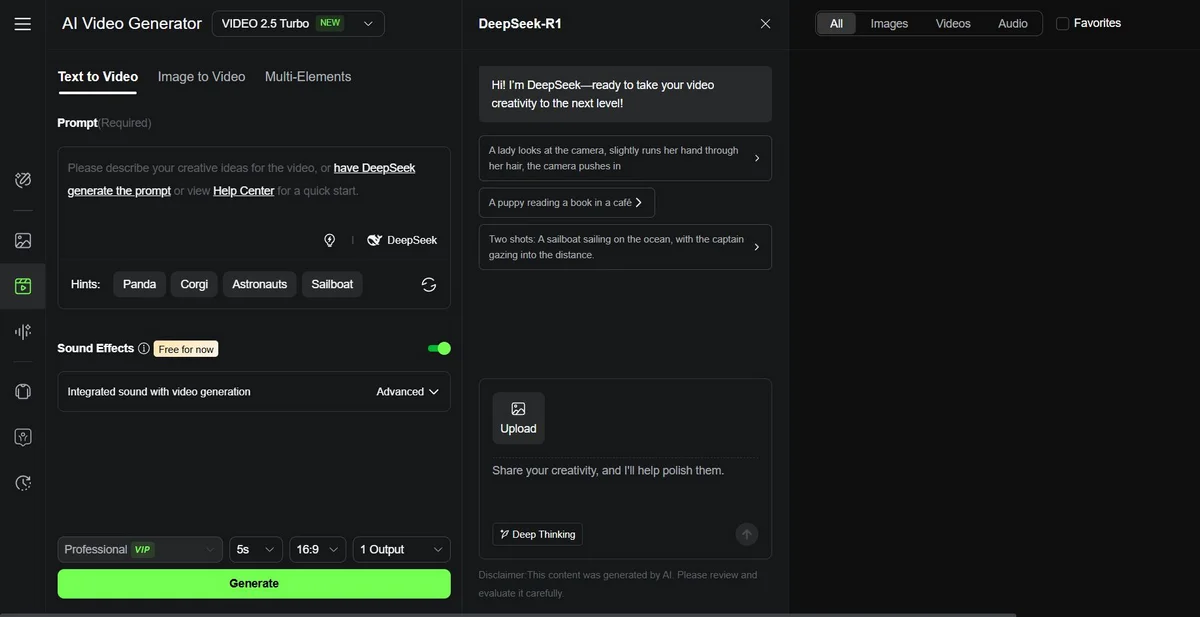The height and width of the screenshot is (617, 1200).
Task: Open the 5s duration dropdown
Action: pyautogui.click(x=255, y=549)
